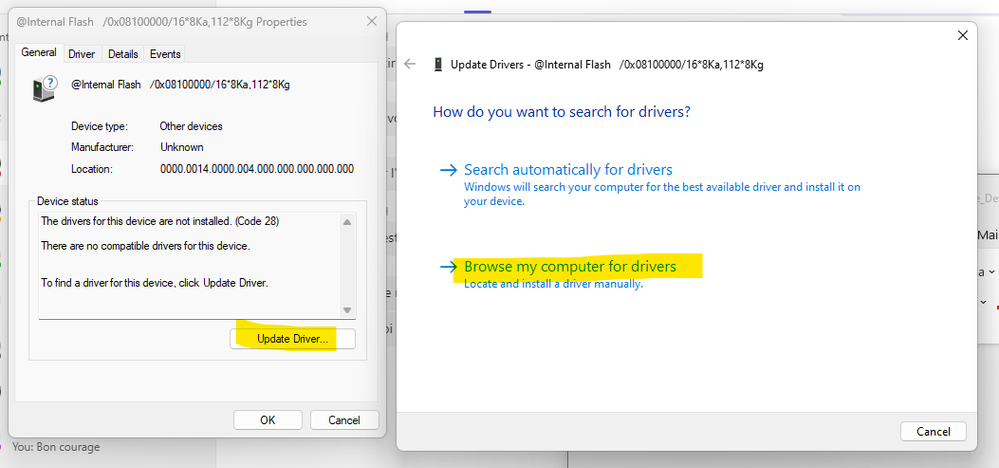
Task: Click OK in the Properties dialog
Action: 268,420
